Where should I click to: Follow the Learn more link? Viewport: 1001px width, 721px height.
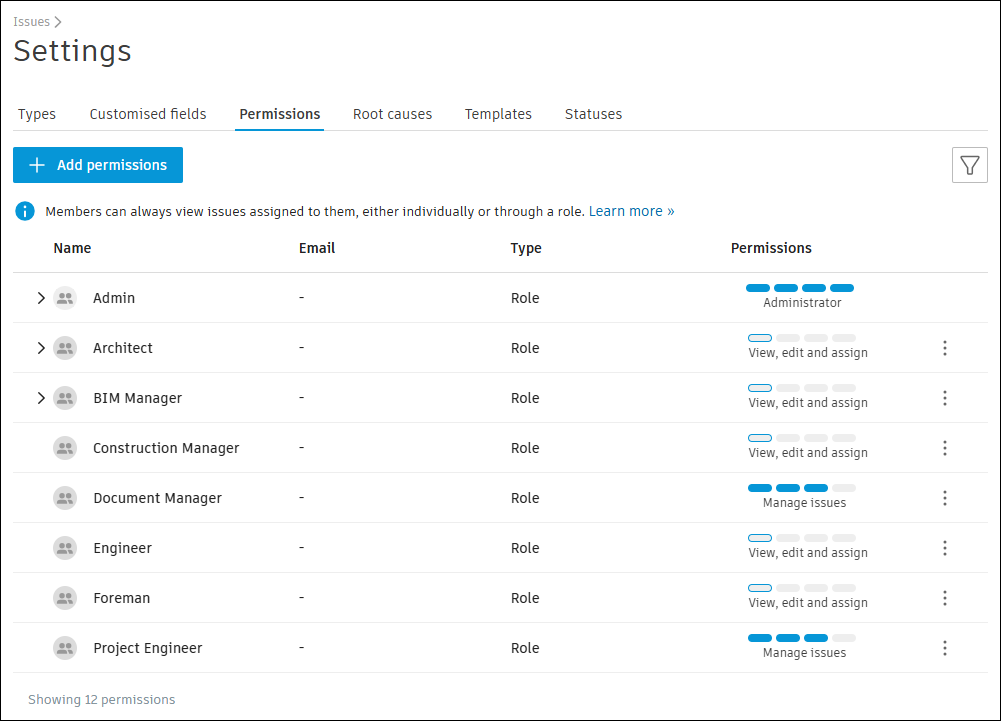[x=631, y=211]
